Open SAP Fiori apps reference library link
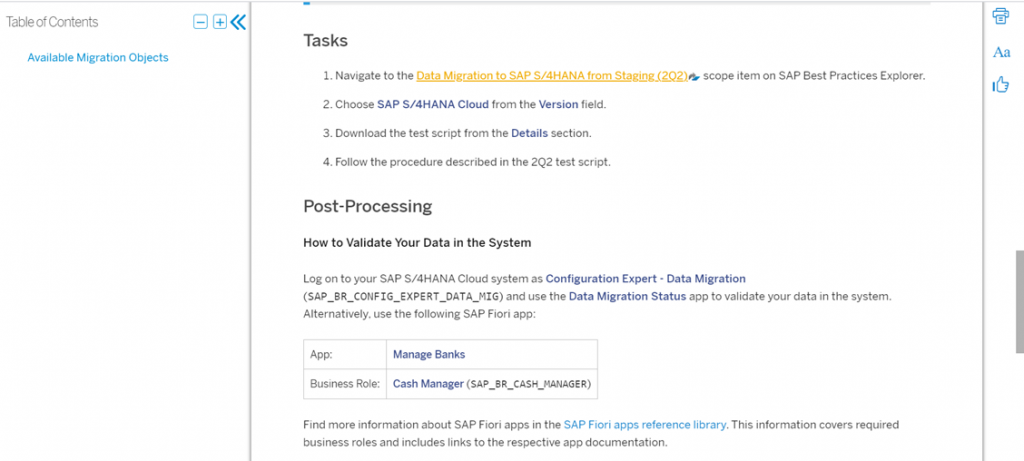Image resolution: width=1024 pixels, height=461 pixels. click(645, 424)
